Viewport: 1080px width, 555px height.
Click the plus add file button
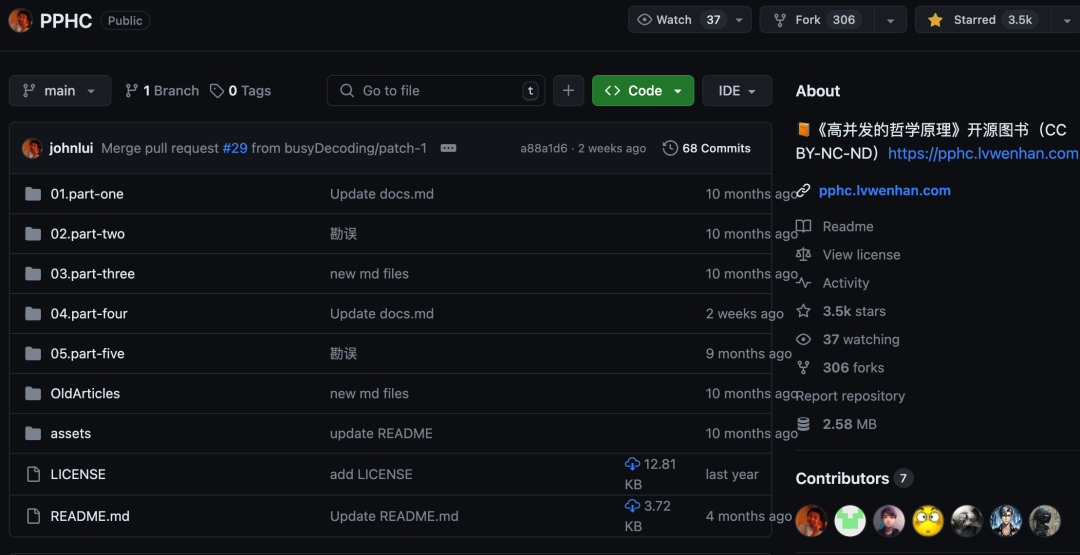[568, 90]
